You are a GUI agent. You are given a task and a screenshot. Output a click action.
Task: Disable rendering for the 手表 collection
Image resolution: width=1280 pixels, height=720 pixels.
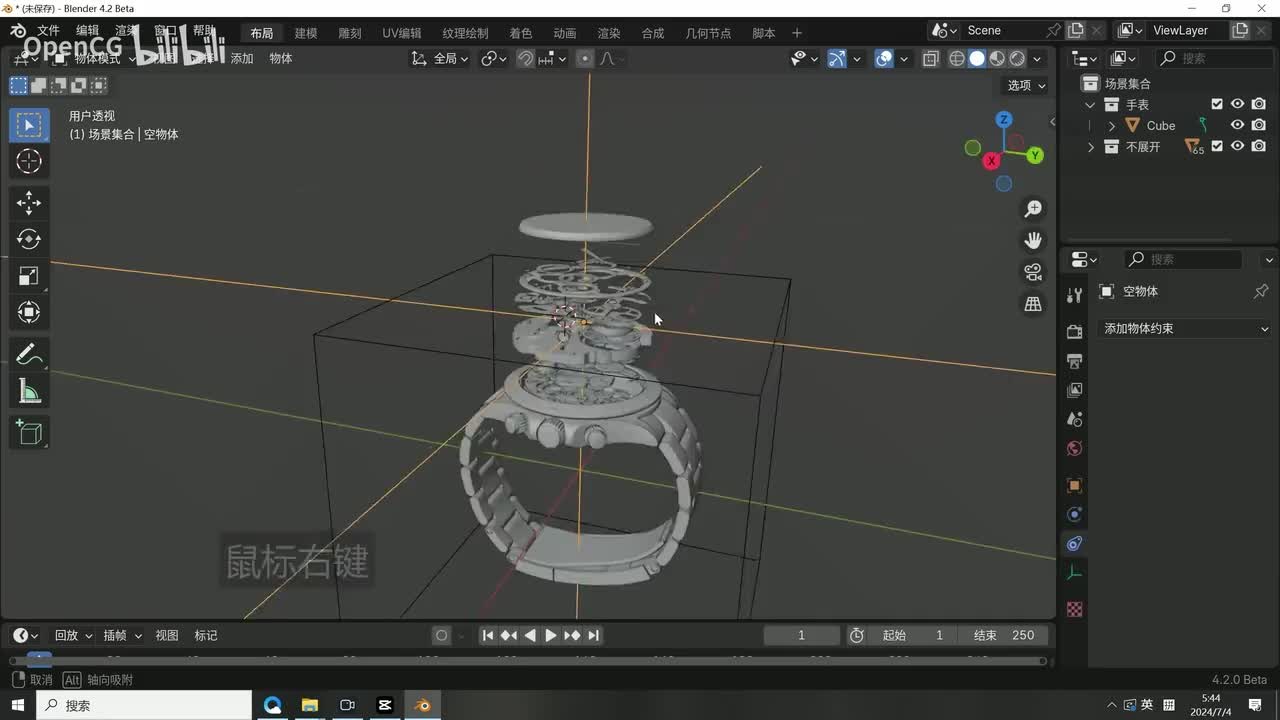click(1259, 104)
